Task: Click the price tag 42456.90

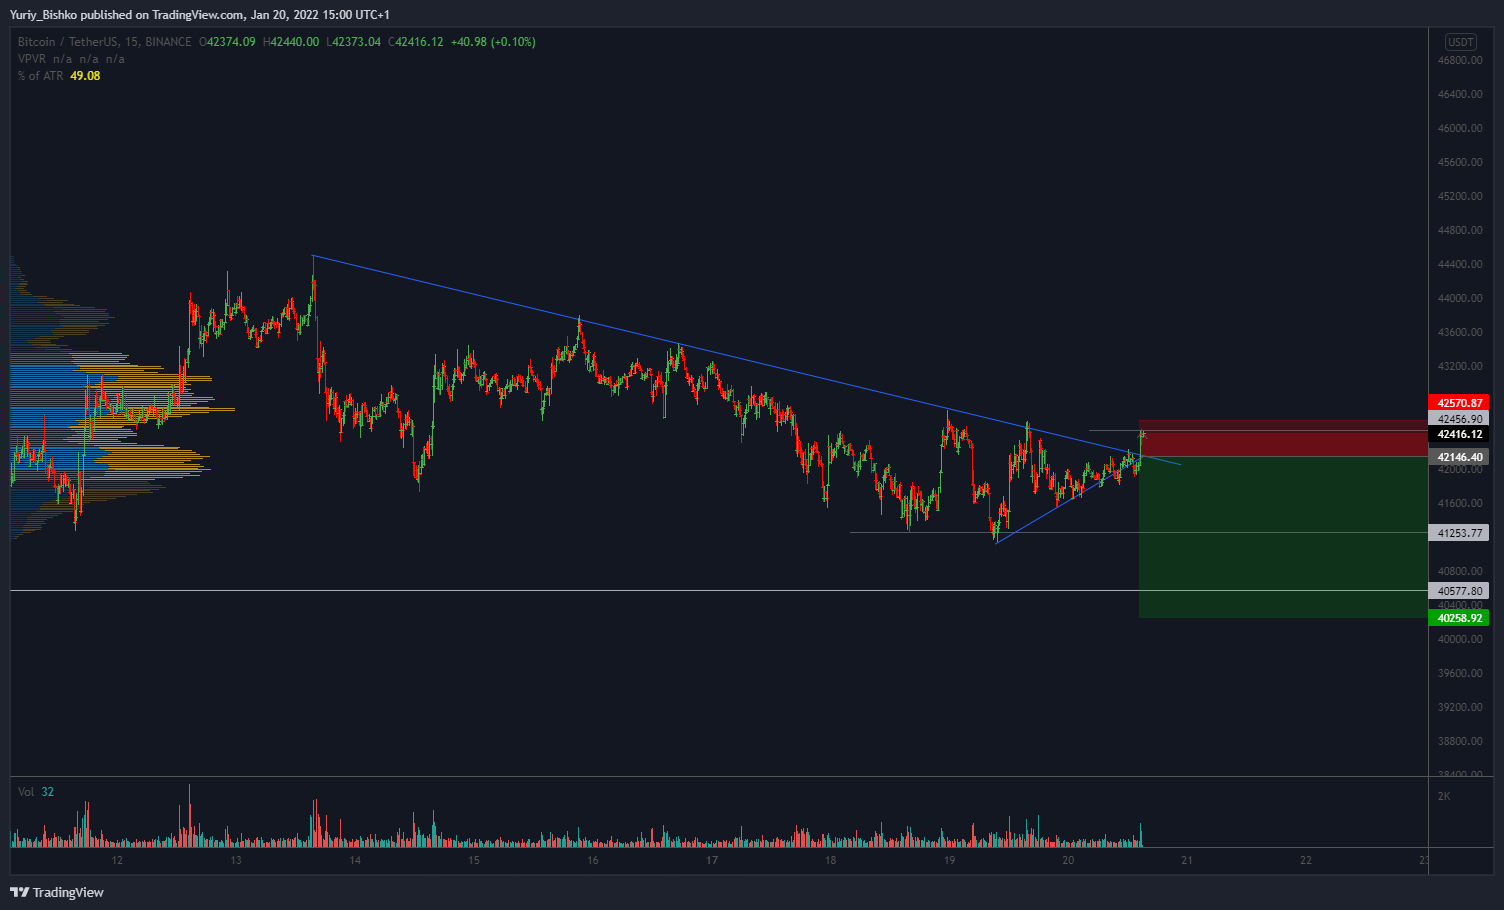Action: tap(1459, 419)
